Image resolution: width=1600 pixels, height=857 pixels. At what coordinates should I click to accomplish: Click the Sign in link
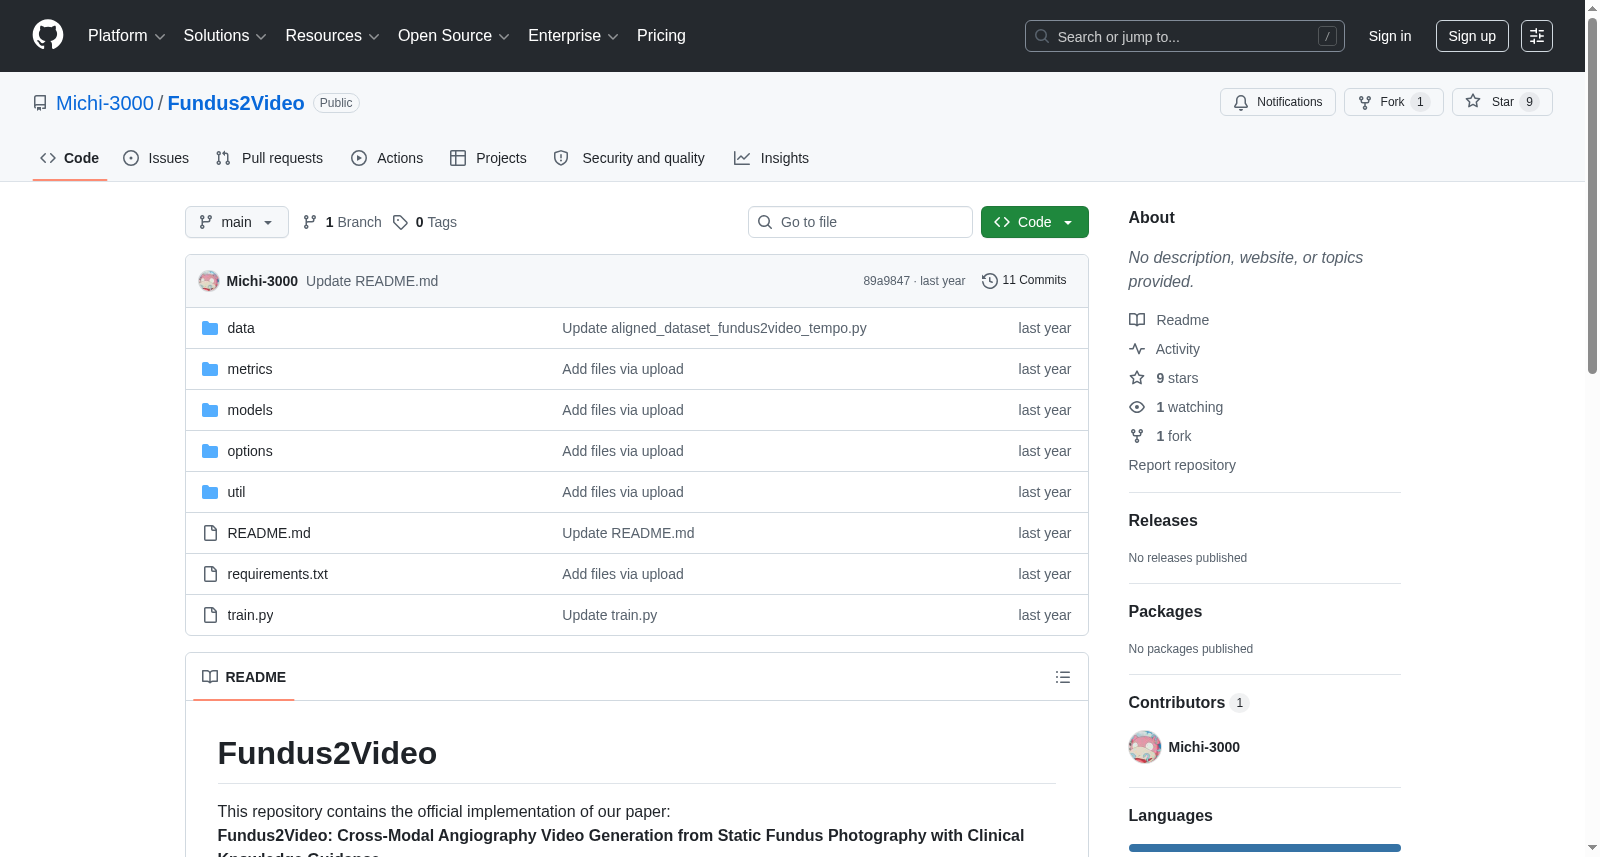click(x=1390, y=36)
